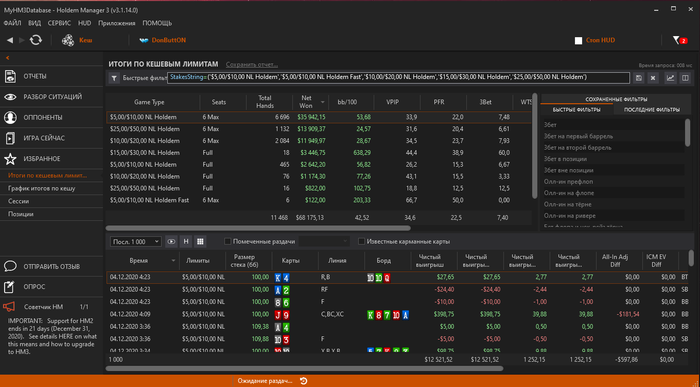This screenshot has height=387, width=700.
Task: Select hand with J 9 cards row
Action: point(397,314)
